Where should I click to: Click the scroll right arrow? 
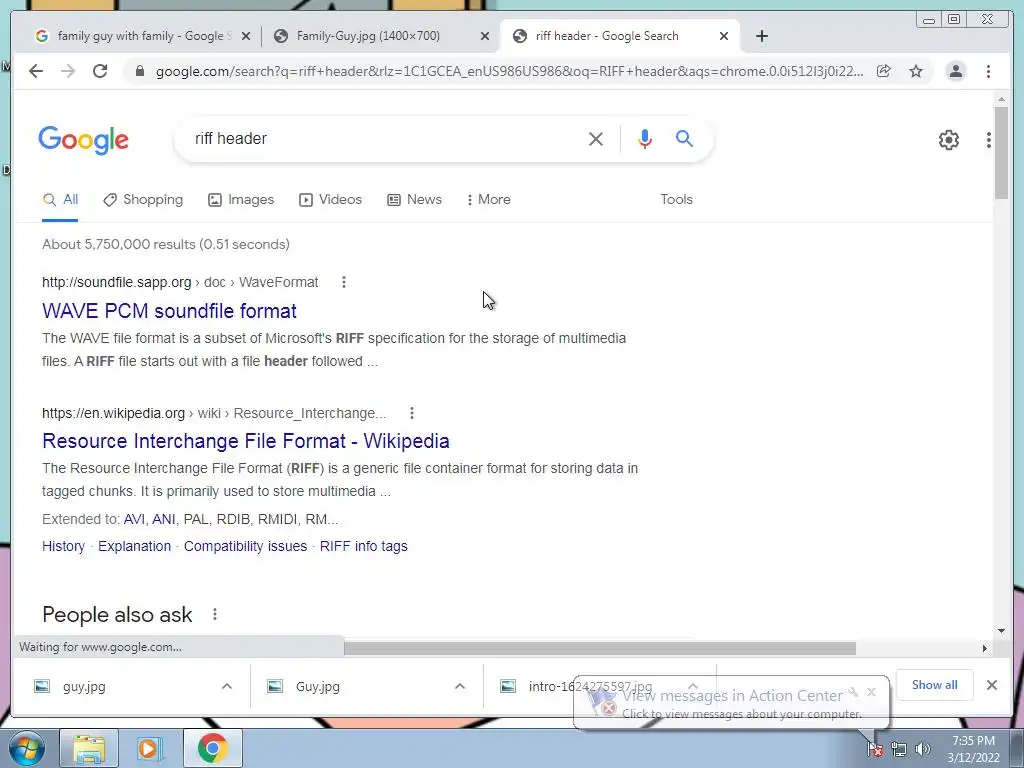tap(984, 648)
